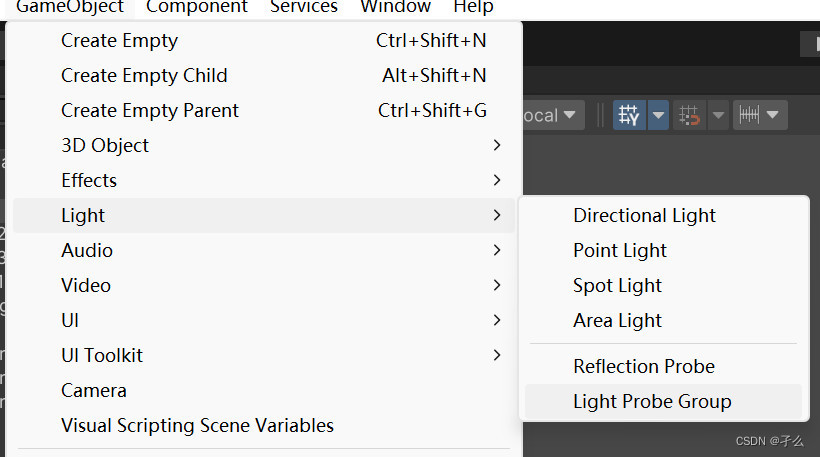Screen dimensions: 820x457
Task: Click the Services menu
Action: (x=304, y=7)
